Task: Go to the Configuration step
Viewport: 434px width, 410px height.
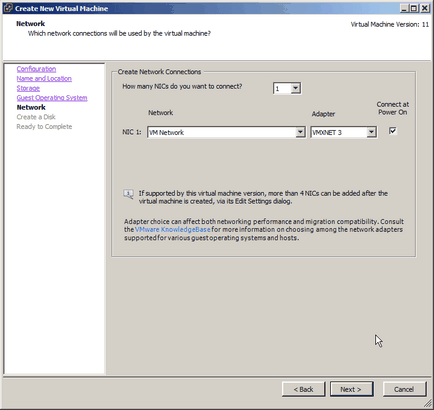Action: pos(36,69)
